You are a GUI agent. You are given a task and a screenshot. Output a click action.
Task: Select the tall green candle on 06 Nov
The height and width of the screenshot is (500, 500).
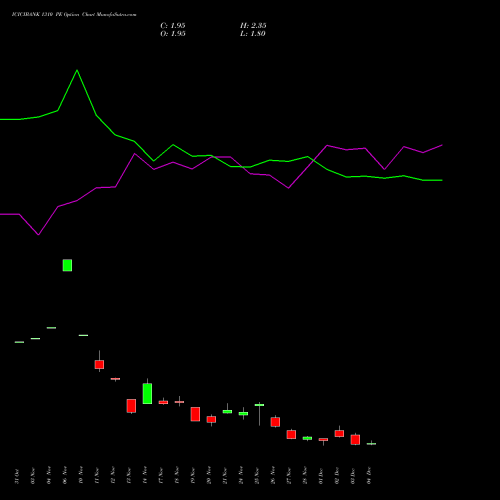tap(67, 265)
